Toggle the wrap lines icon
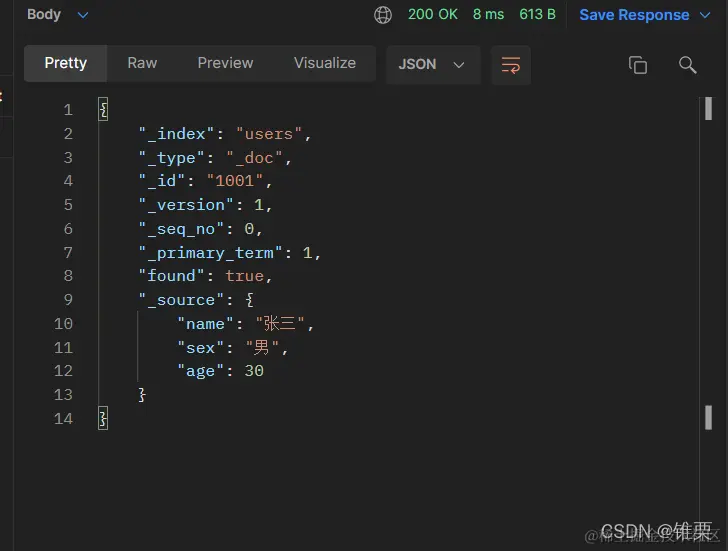The width and height of the screenshot is (728, 551). coord(511,65)
